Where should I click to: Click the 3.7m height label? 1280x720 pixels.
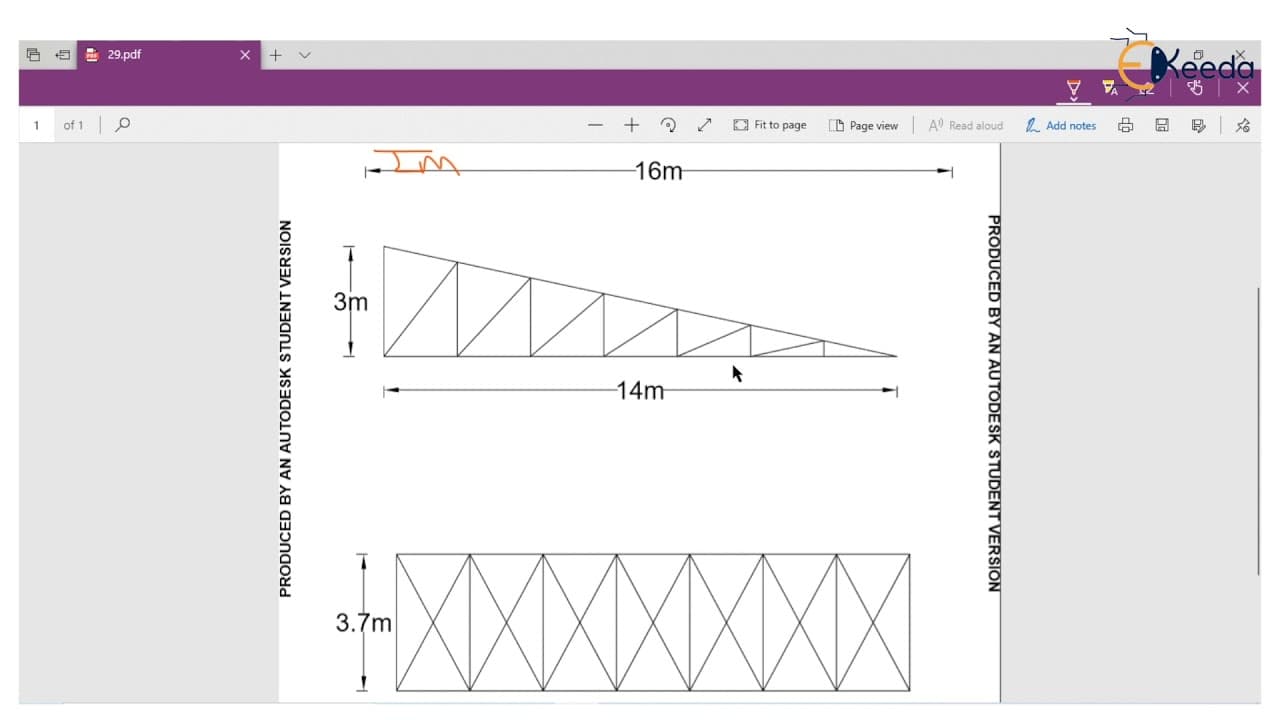363,623
